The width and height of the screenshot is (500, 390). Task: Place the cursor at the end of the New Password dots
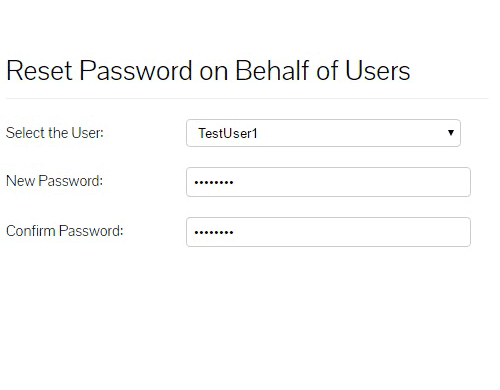(234, 182)
